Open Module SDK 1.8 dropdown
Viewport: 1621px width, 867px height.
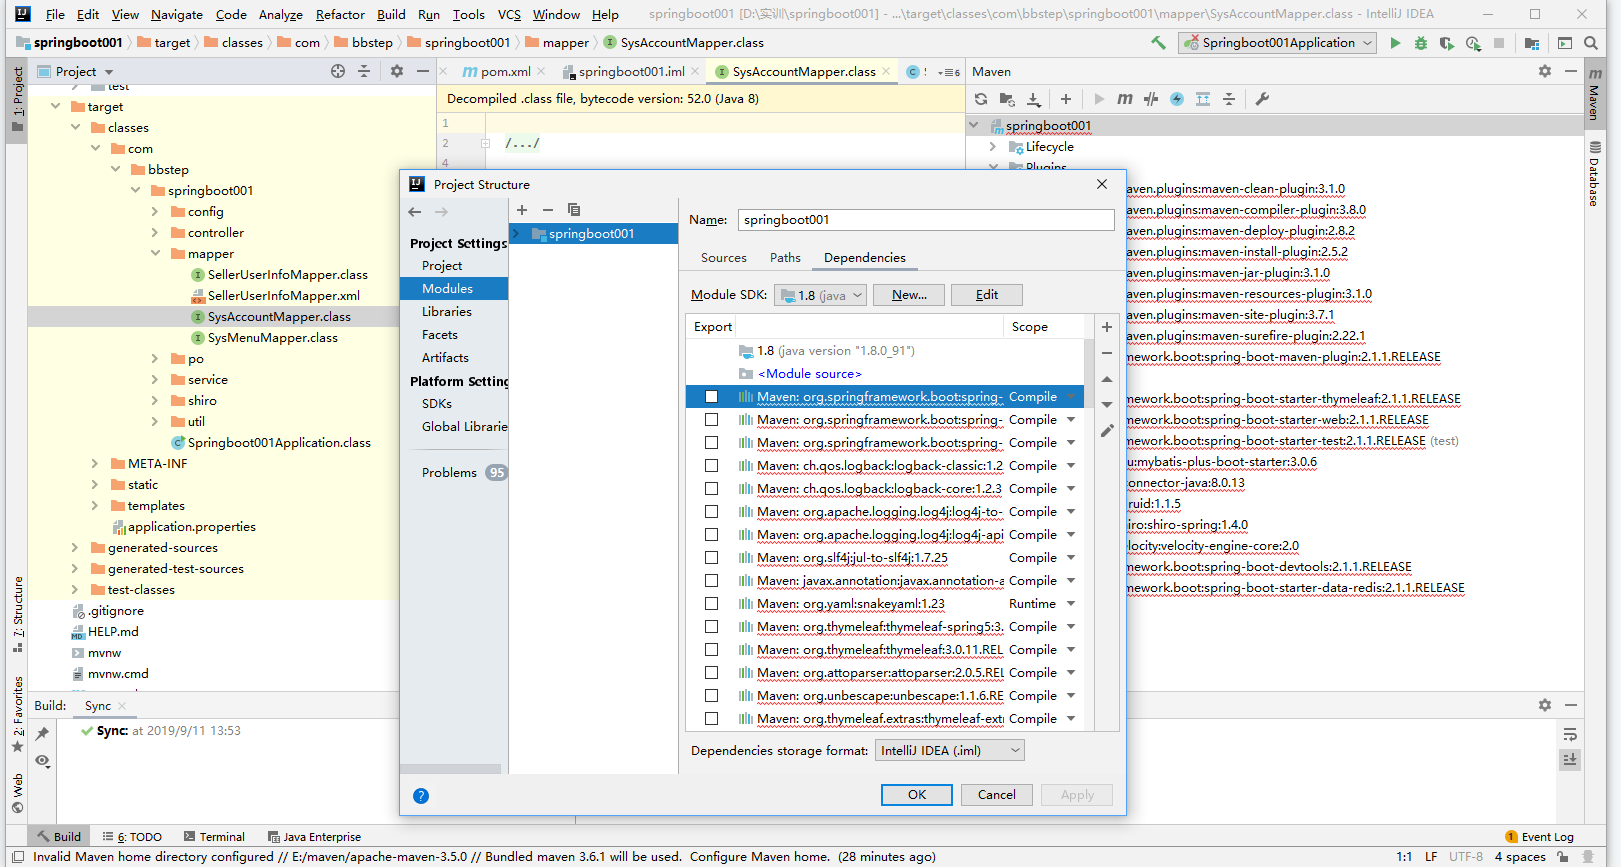[x=820, y=295]
